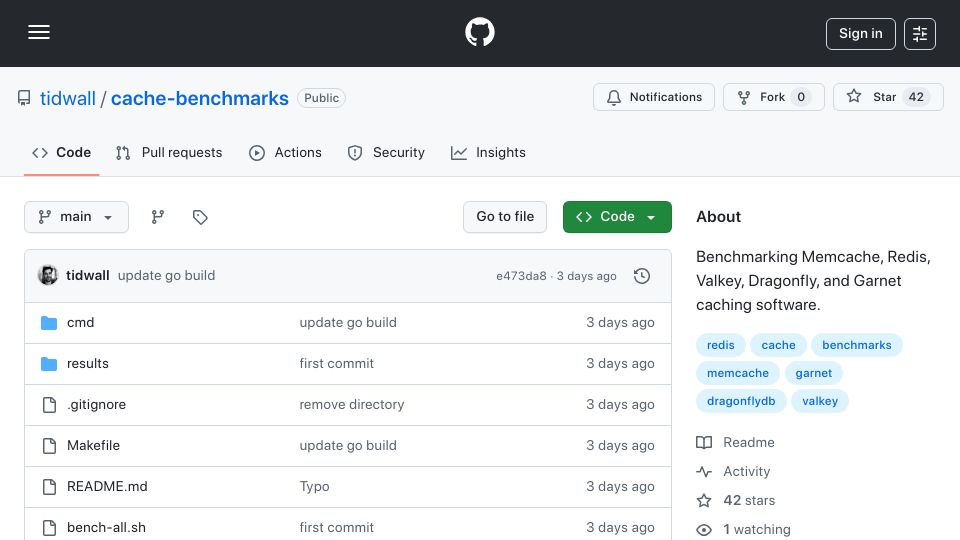Go to the GitHub homepage logo
Screen dimensions: 960x540
479,32
